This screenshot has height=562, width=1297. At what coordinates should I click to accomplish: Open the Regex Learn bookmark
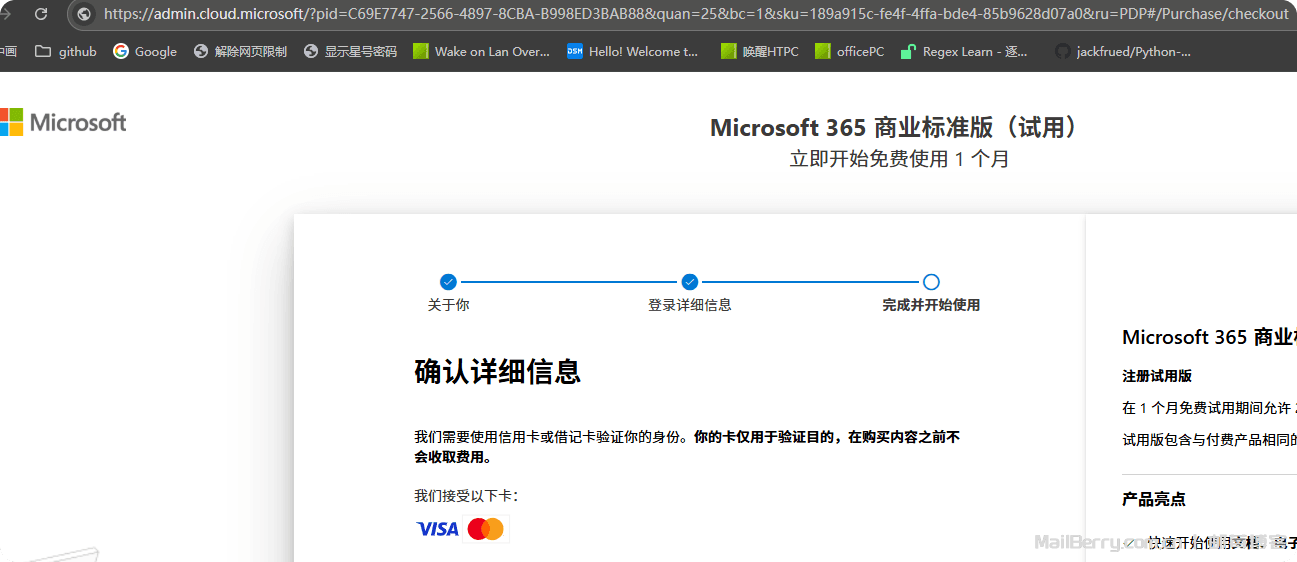(x=964, y=51)
